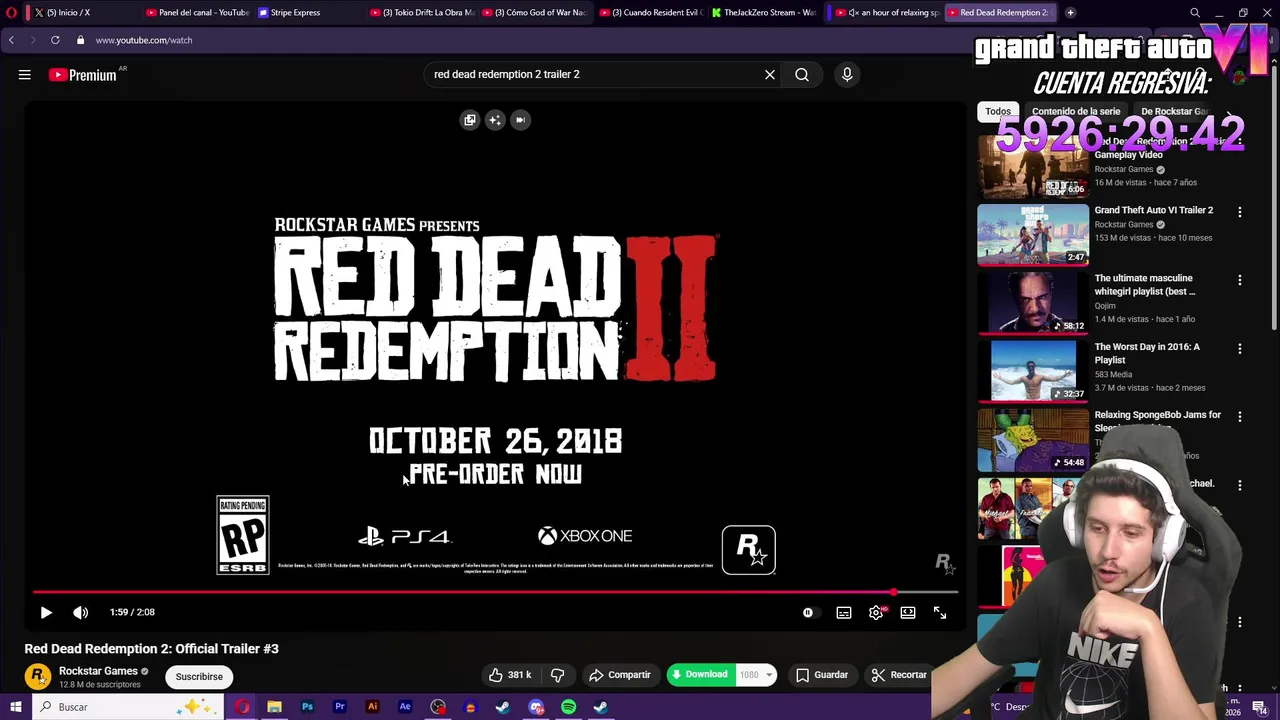Open a new browser tab with plus
The height and width of the screenshot is (720, 1280).
tap(1070, 13)
